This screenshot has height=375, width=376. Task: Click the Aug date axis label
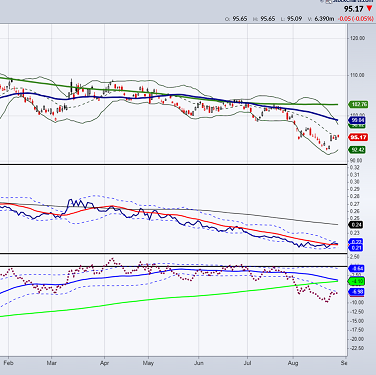[x=293, y=363]
